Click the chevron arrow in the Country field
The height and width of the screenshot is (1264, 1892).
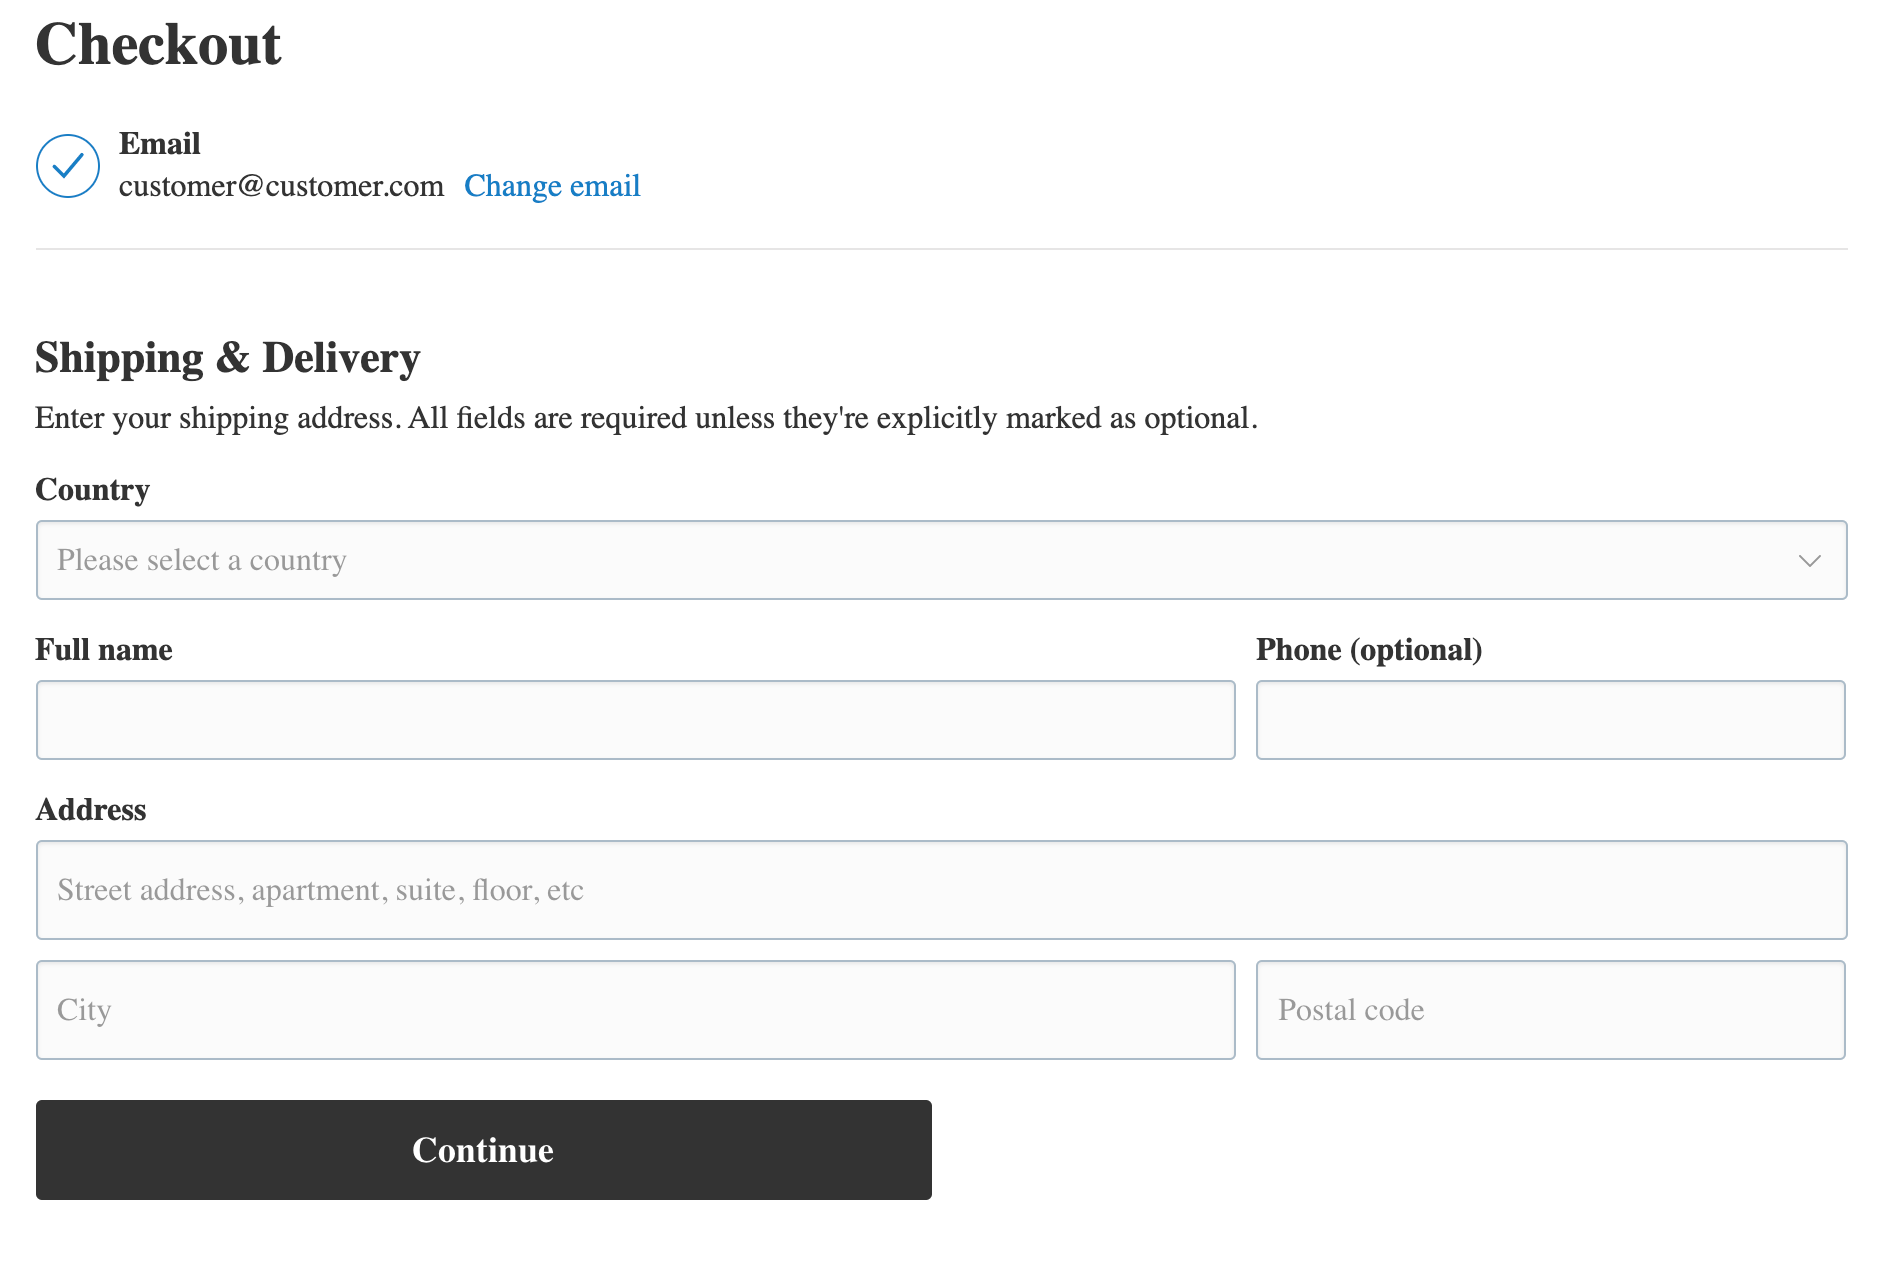pos(1809,561)
